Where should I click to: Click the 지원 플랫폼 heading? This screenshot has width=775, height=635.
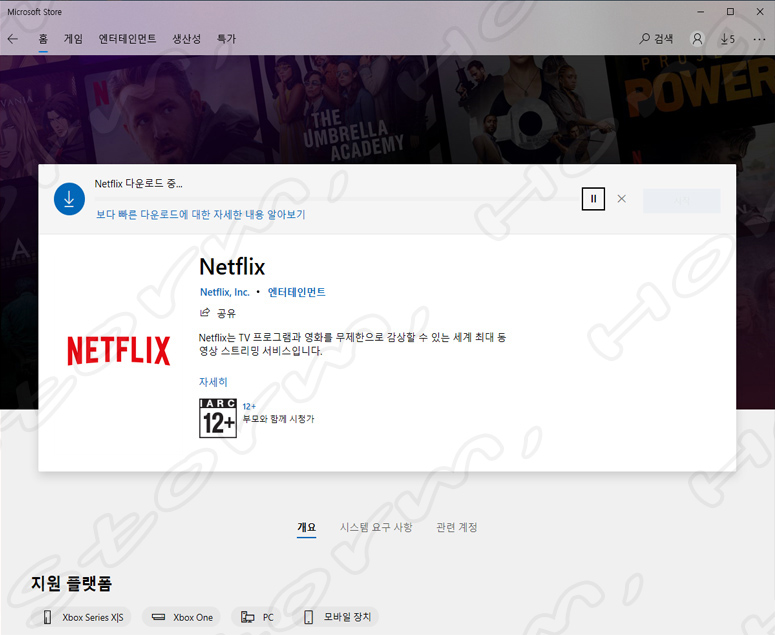pyautogui.click(x=72, y=584)
